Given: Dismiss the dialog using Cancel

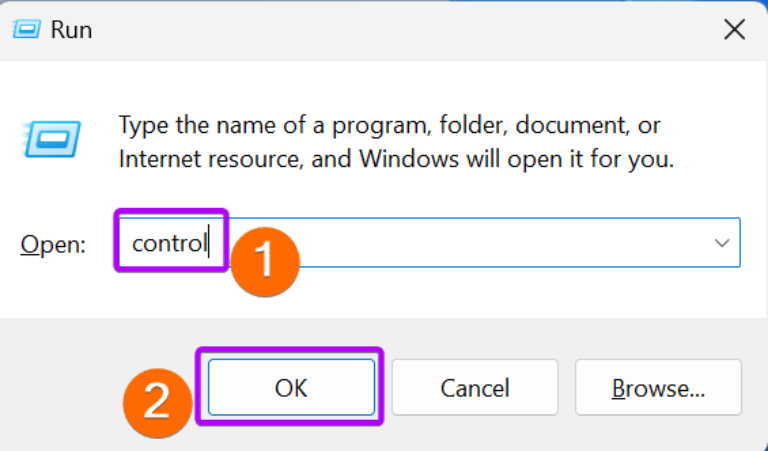Looking at the screenshot, I should coord(475,387).
